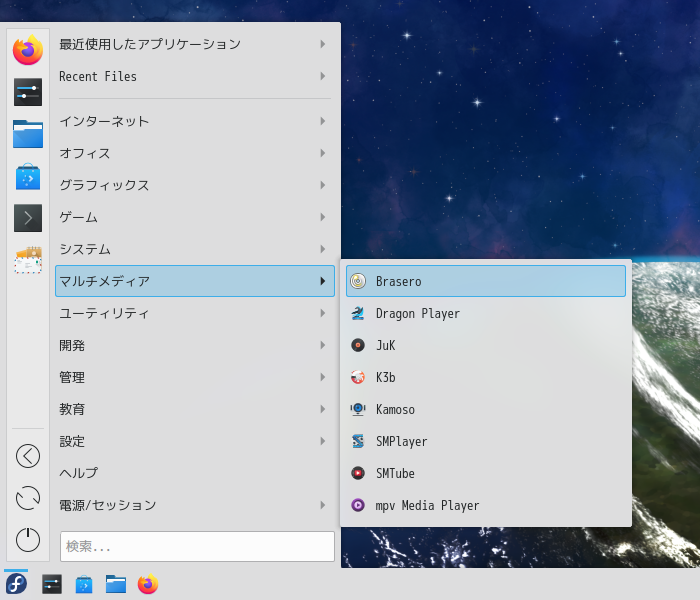Open the 設定 category

coord(195,441)
